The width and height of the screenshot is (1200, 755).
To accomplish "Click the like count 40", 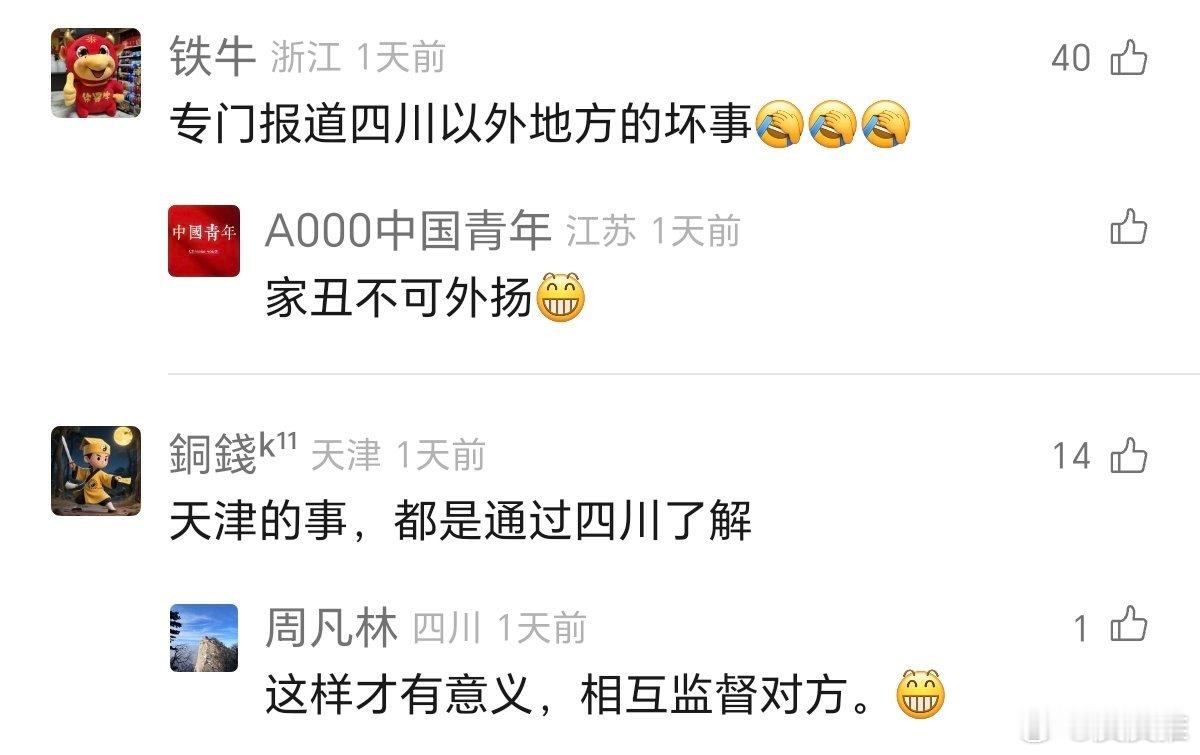I will [1071, 59].
